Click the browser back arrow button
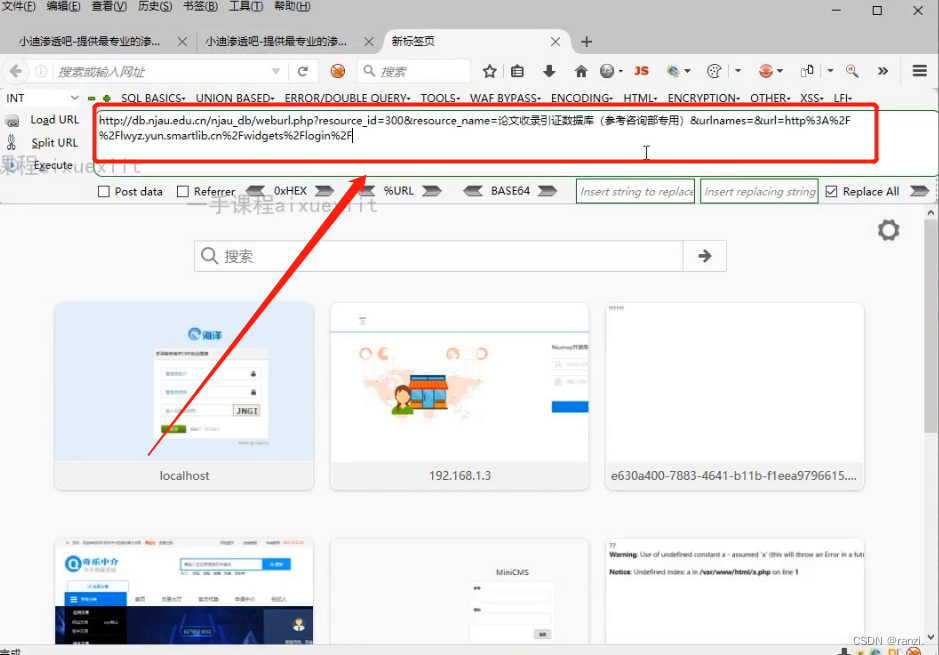The height and width of the screenshot is (655, 939). 16,71
